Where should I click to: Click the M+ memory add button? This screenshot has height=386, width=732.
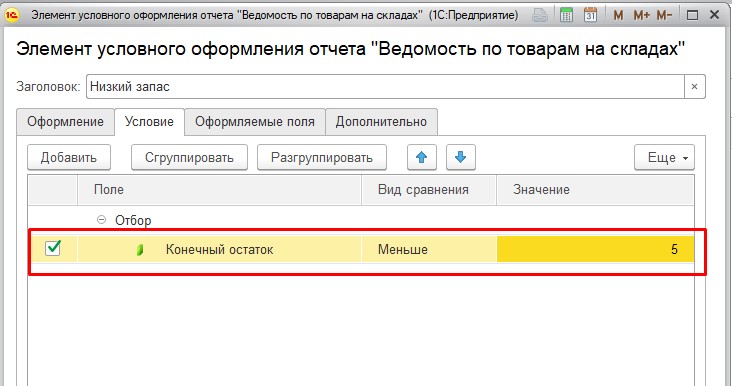click(x=641, y=15)
